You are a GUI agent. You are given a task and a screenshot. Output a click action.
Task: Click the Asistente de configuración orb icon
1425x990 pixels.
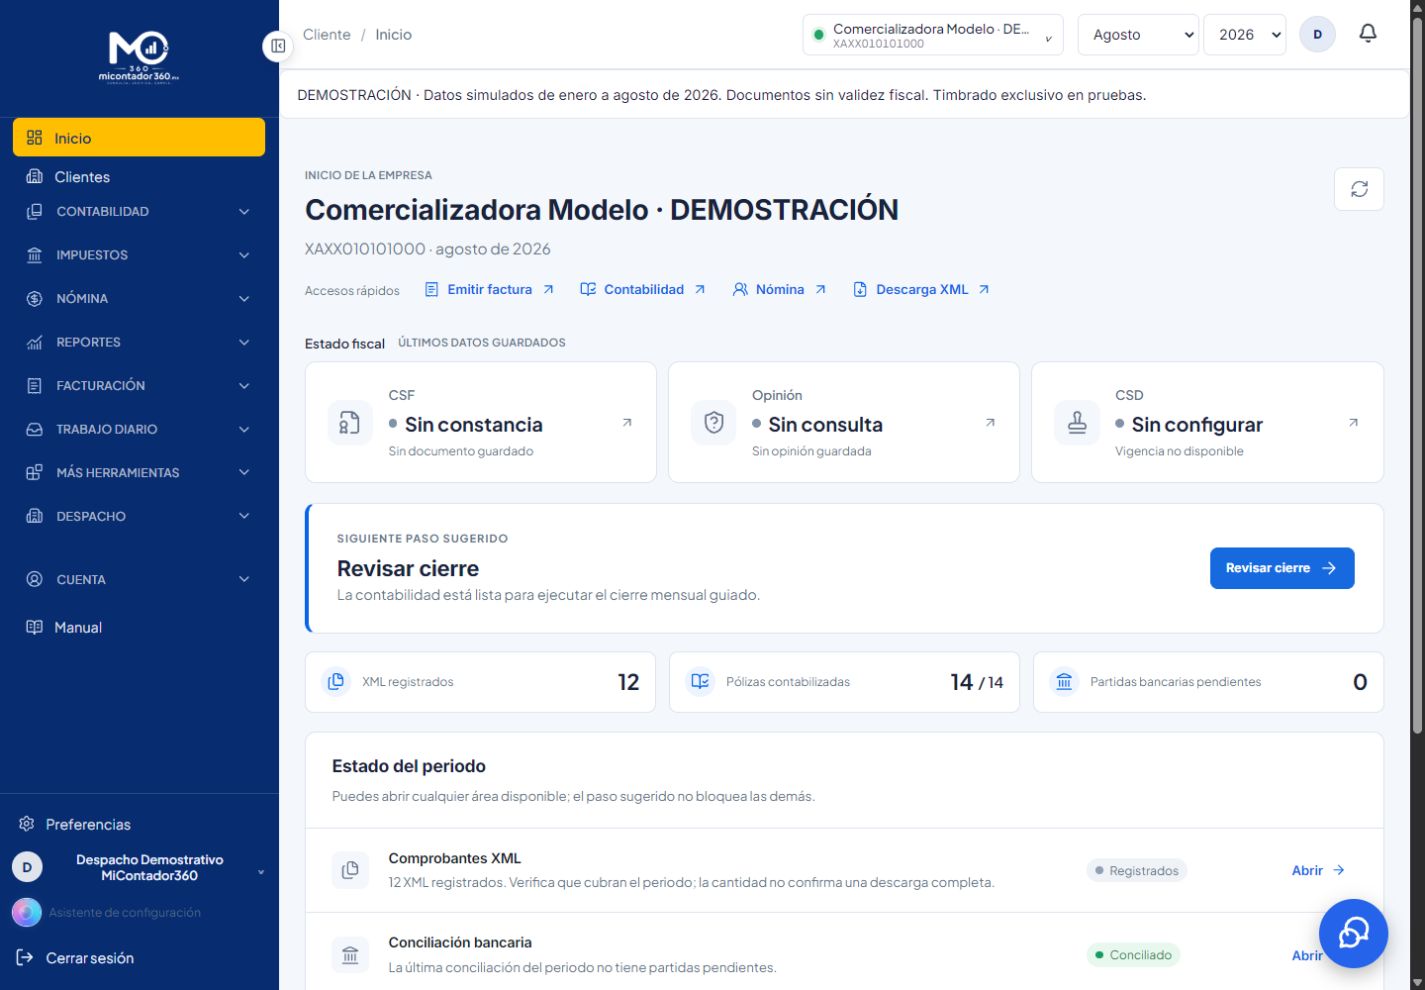[x=27, y=912]
